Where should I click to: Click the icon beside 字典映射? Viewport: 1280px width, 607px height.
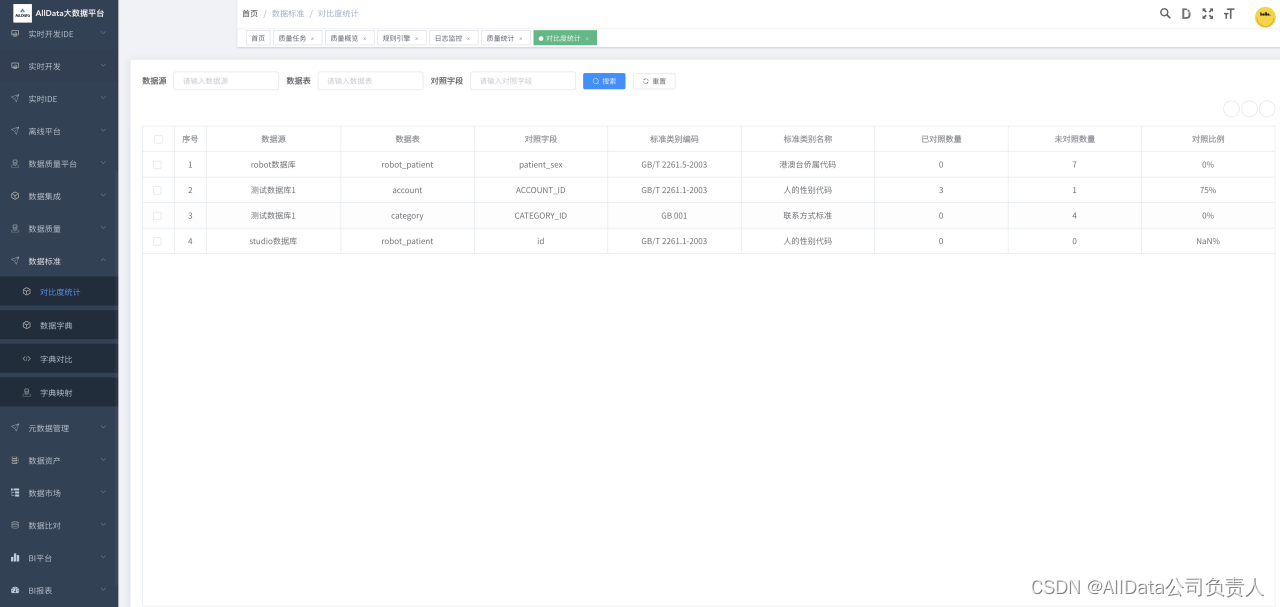pos(27,393)
